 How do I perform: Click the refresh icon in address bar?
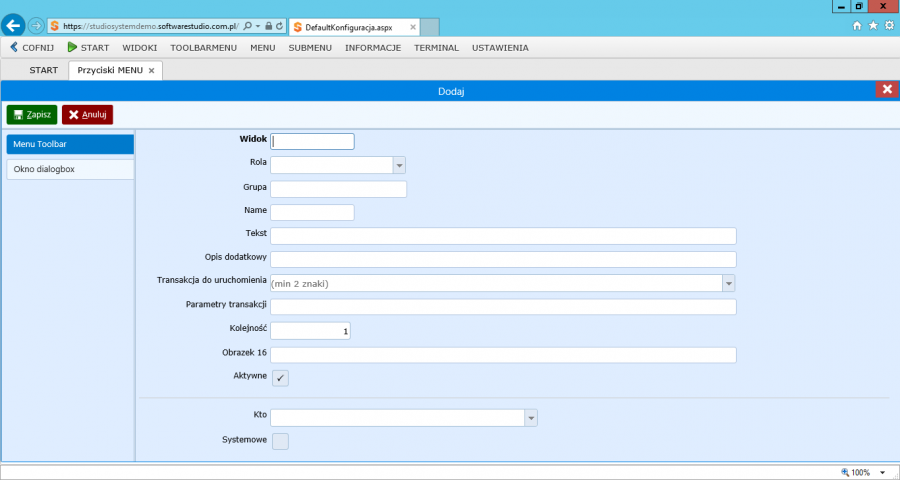click(279, 26)
